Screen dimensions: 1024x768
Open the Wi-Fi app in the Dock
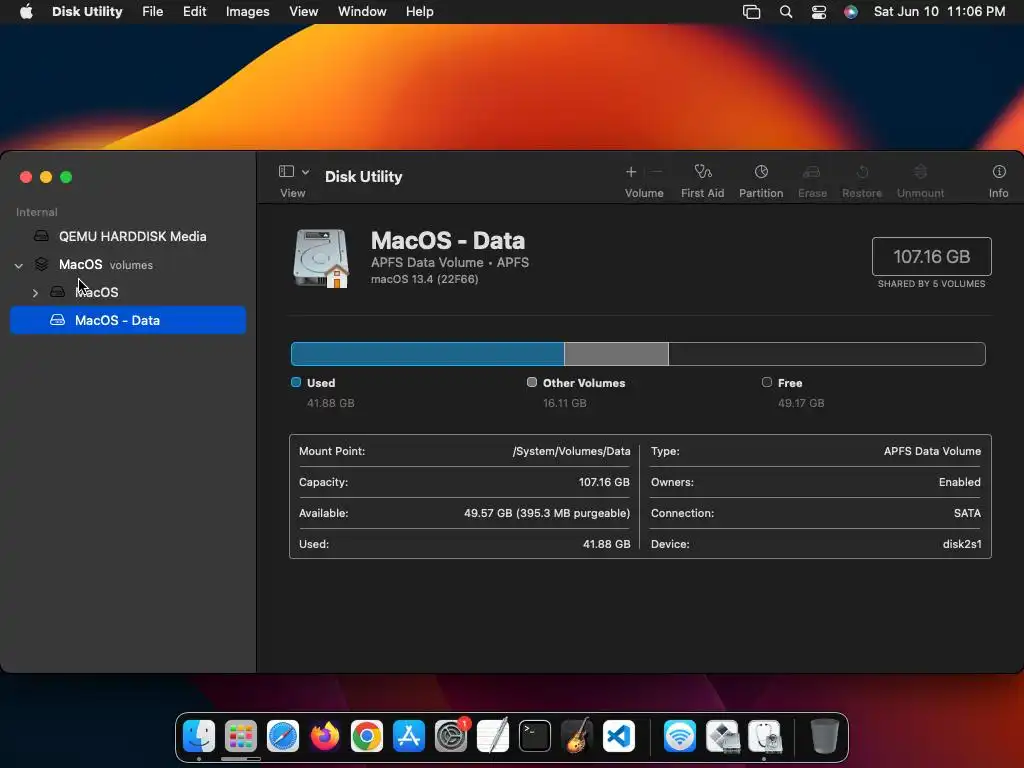pyautogui.click(x=680, y=737)
